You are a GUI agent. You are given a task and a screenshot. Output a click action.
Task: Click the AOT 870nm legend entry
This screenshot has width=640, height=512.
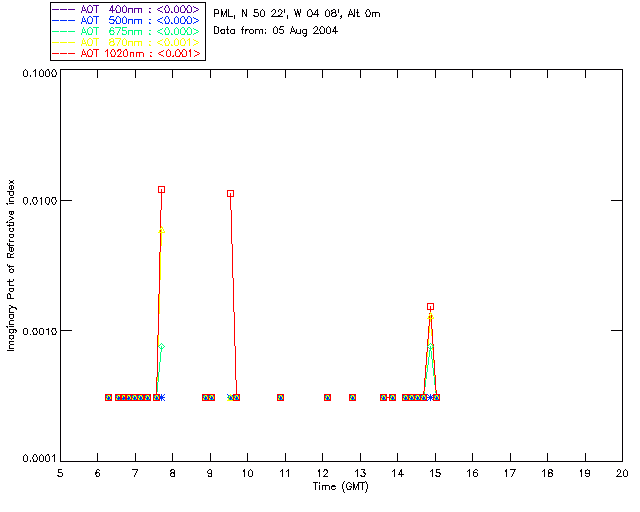(127, 42)
